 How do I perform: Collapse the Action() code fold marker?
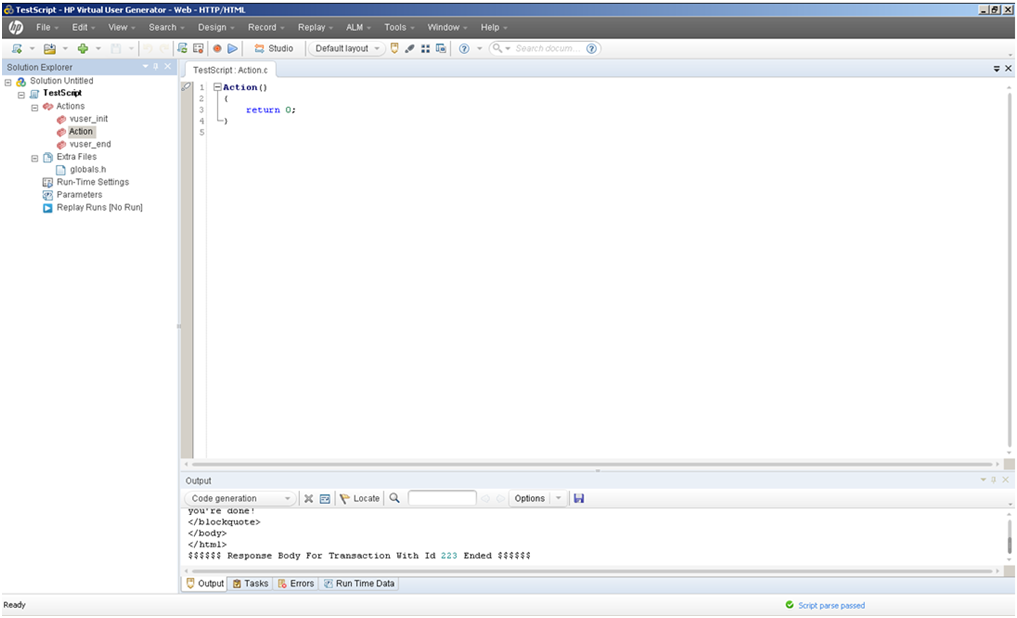(x=218, y=87)
